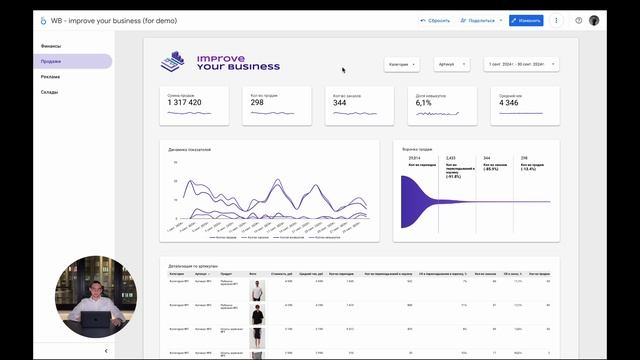The image size is (640, 360).
Task: Select the Продажи page in sidebar
Action: click(x=73, y=61)
